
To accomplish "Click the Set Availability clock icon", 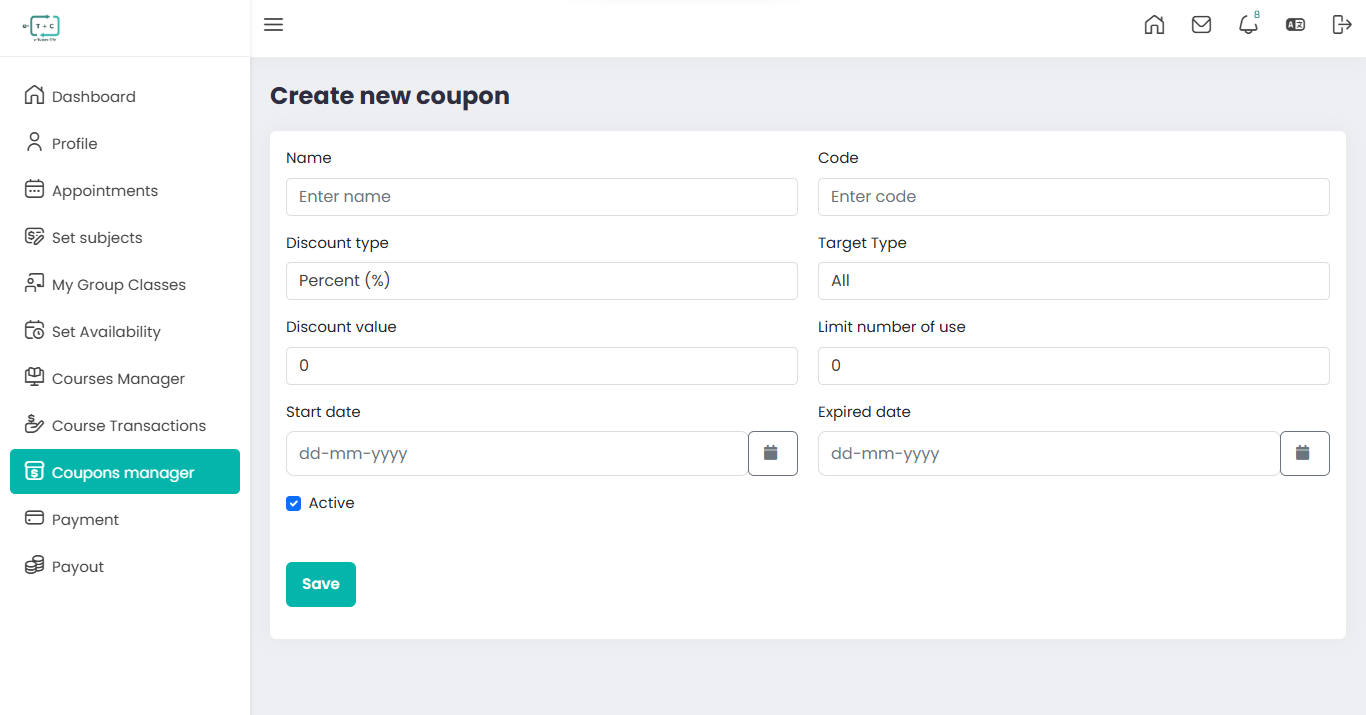I will pos(34,330).
